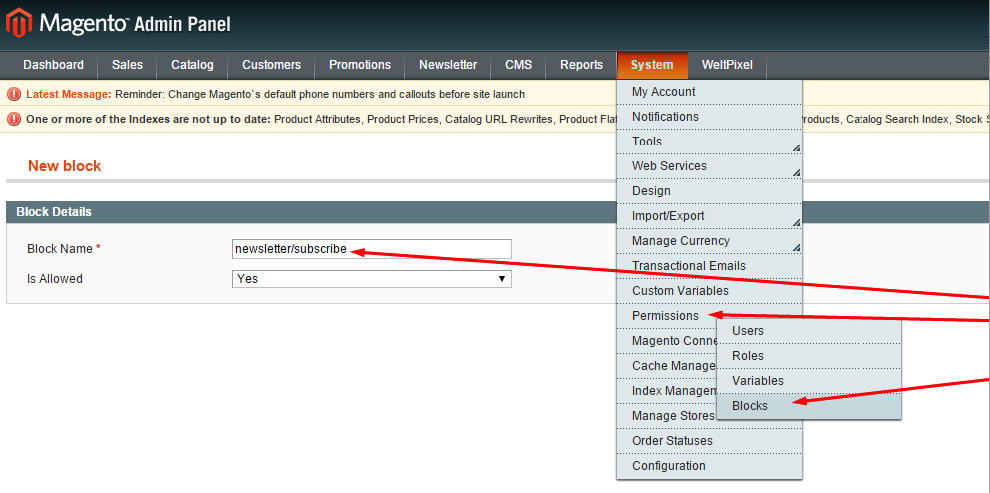Open the WeltPixel menu
Viewport: 990px width, 493px height.
pyautogui.click(x=727, y=65)
